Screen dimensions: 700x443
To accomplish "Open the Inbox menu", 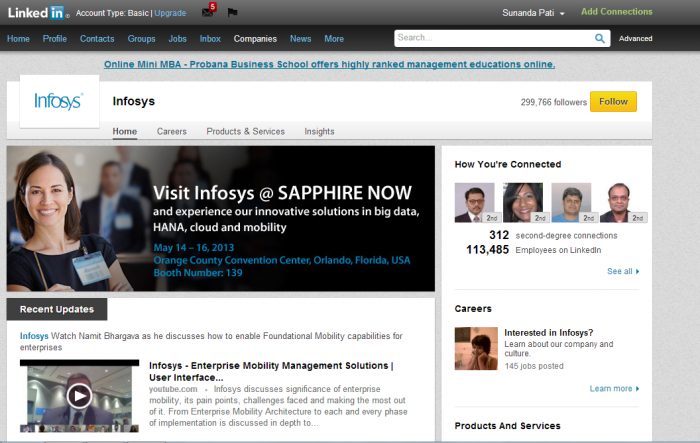I will coord(210,39).
